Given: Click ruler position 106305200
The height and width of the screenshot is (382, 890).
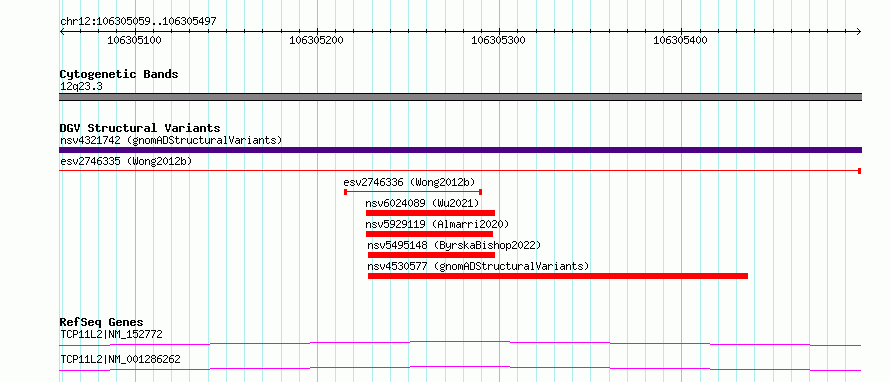Looking at the screenshot, I should pyautogui.click(x=317, y=40).
